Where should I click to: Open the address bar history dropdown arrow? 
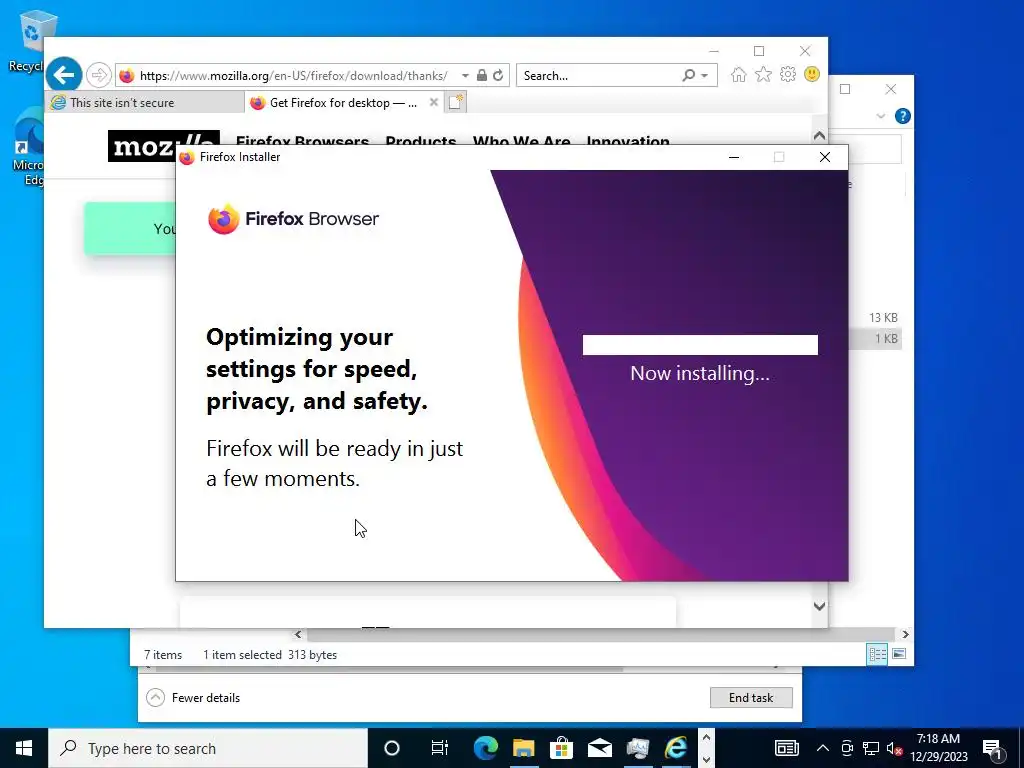(x=465, y=76)
